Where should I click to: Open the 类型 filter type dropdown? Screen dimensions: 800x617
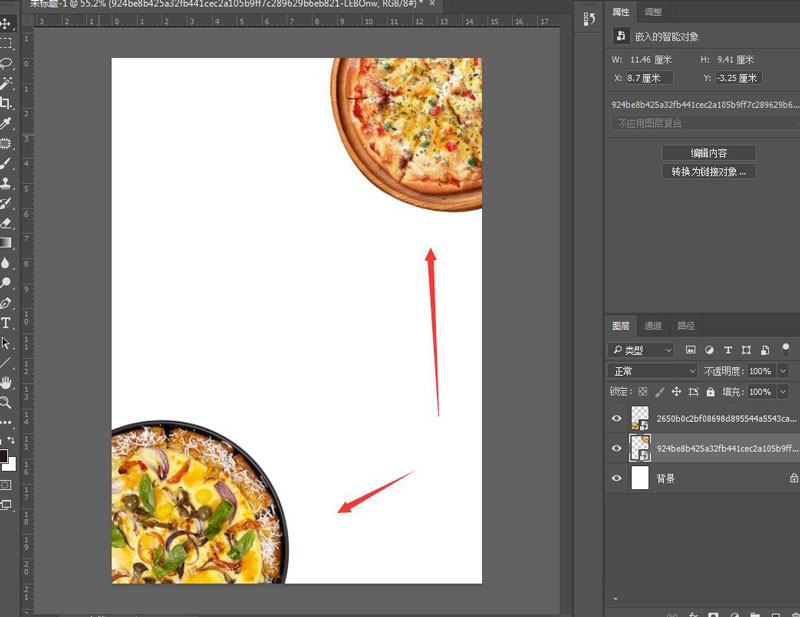point(641,350)
